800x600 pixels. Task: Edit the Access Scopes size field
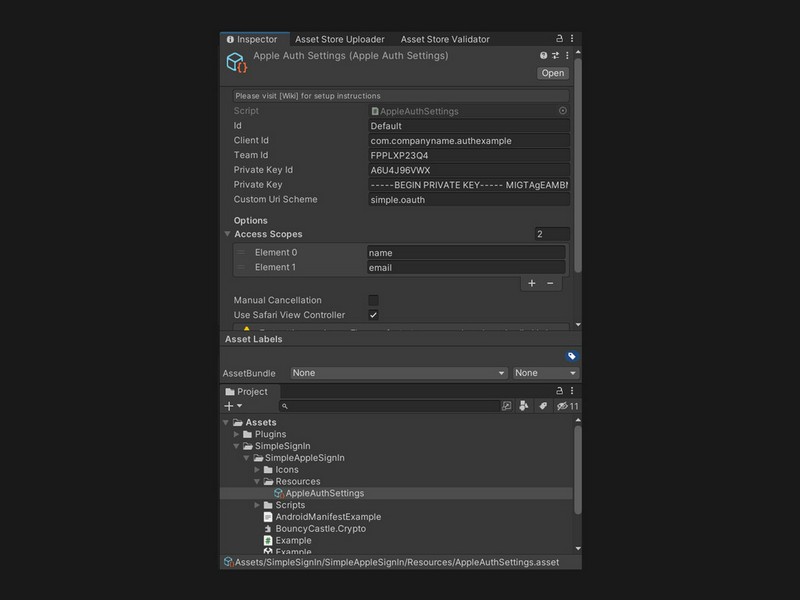[552, 234]
